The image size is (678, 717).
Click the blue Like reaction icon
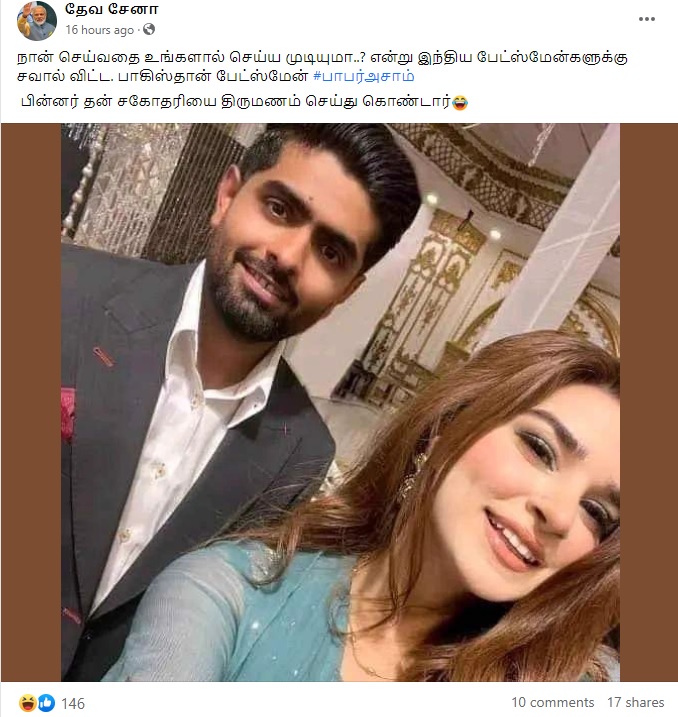pos(46,703)
